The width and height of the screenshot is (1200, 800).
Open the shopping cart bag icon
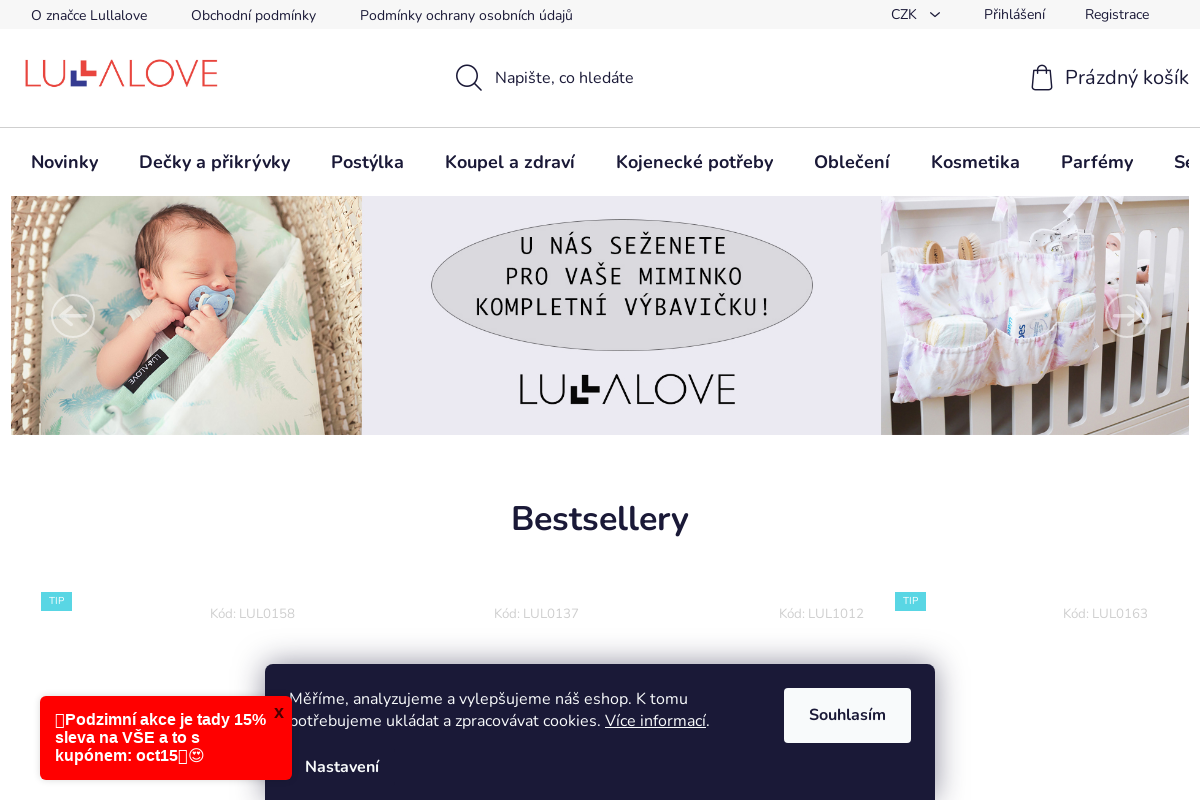coord(1042,78)
